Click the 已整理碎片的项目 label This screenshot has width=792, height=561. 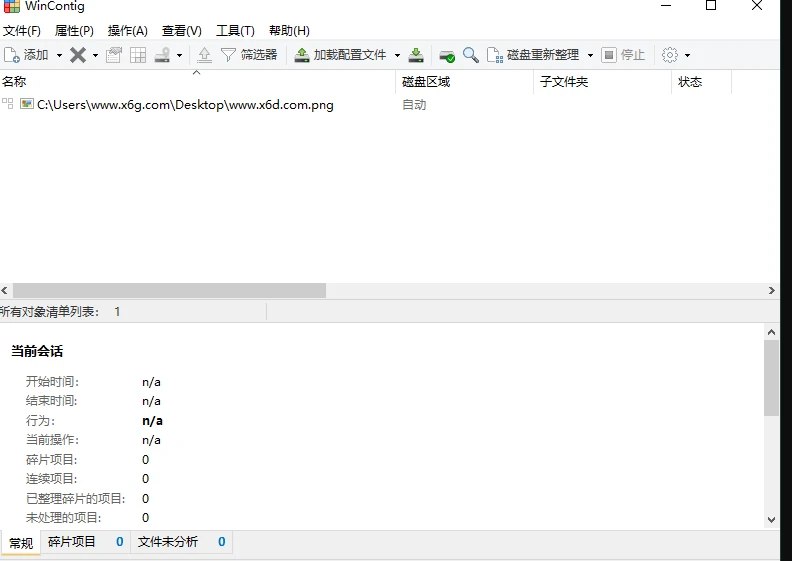76,498
